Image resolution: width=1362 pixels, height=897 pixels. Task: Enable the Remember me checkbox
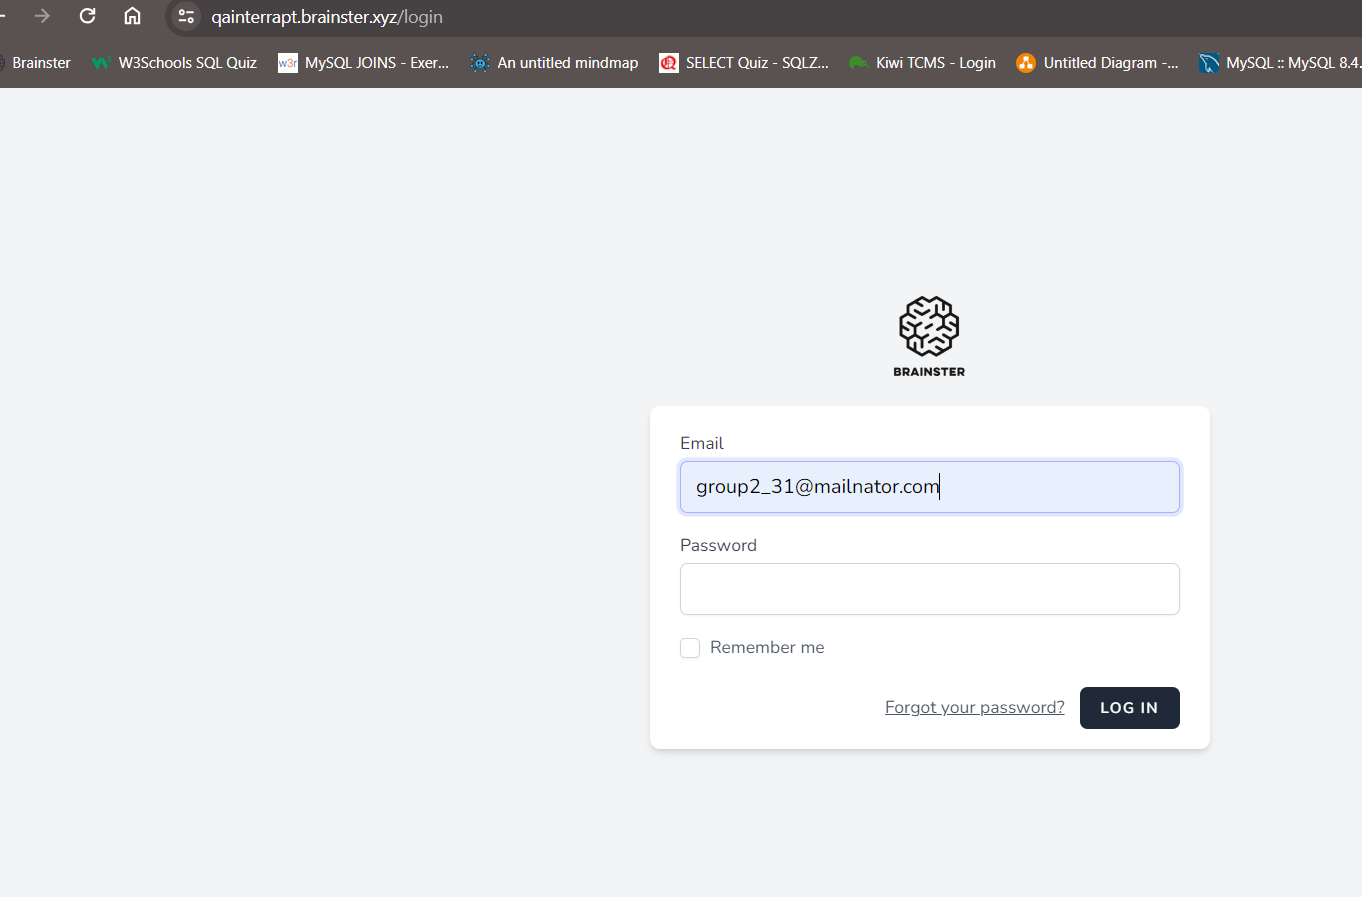coord(690,648)
